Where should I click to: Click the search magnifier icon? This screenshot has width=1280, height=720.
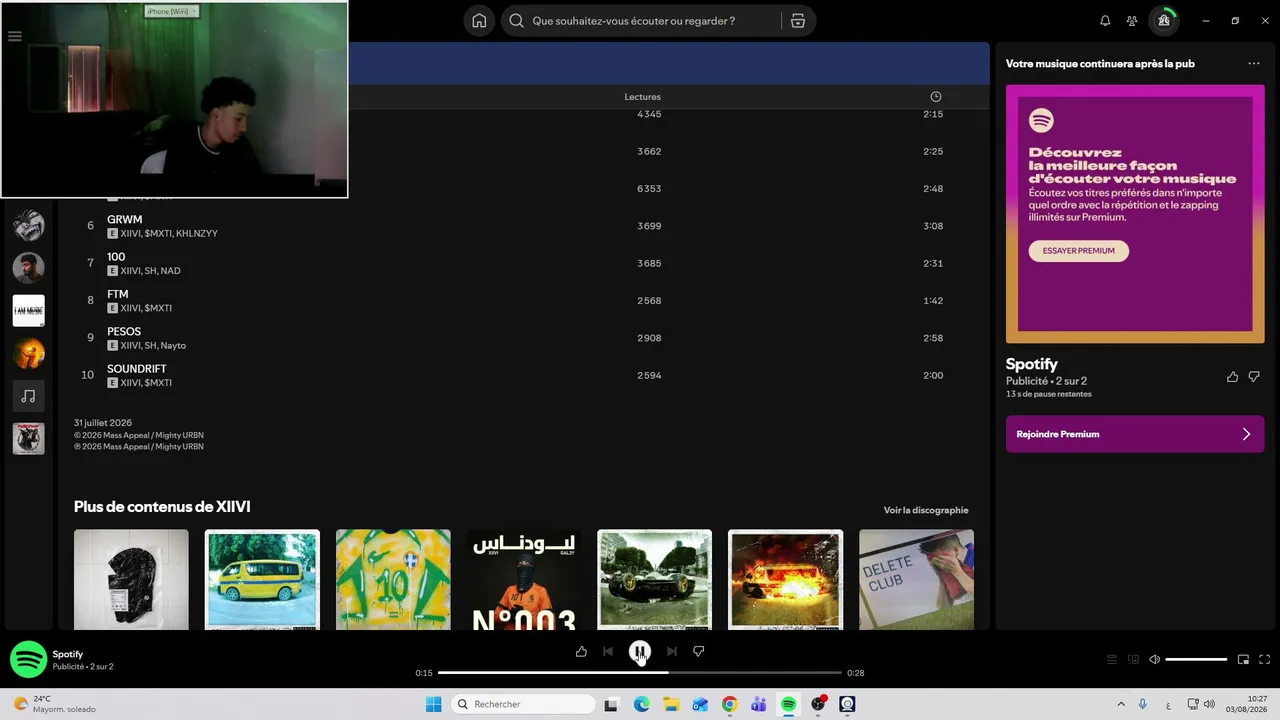(516, 21)
